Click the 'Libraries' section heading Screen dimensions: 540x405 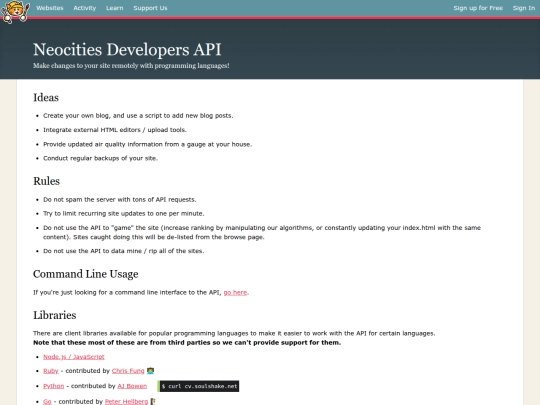55,315
